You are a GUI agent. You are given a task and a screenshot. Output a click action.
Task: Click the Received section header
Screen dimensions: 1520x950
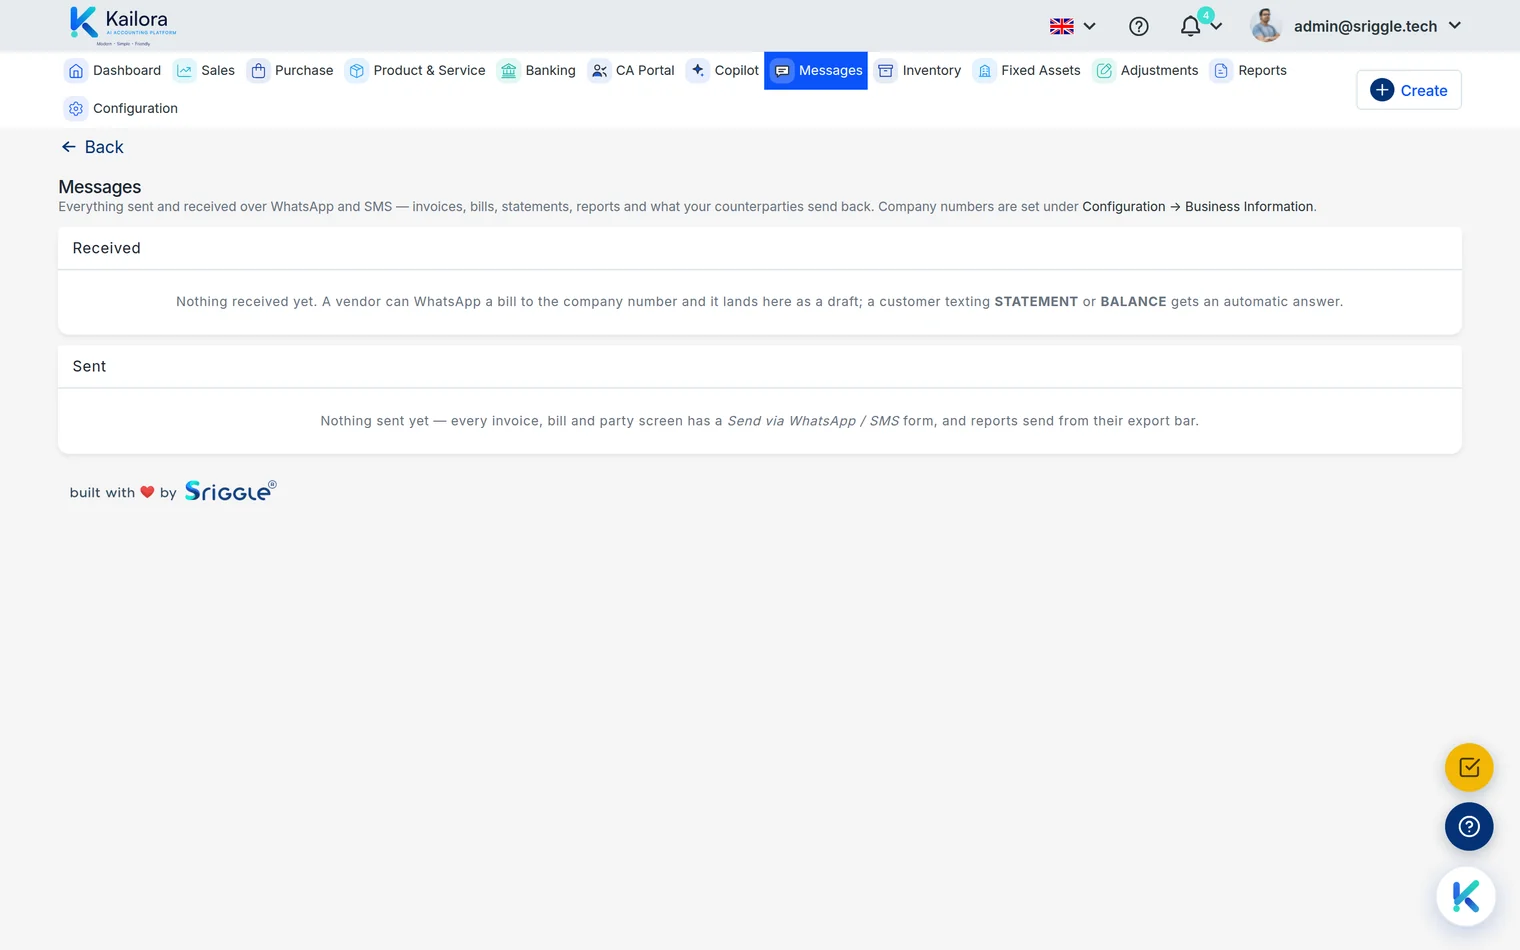click(759, 248)
